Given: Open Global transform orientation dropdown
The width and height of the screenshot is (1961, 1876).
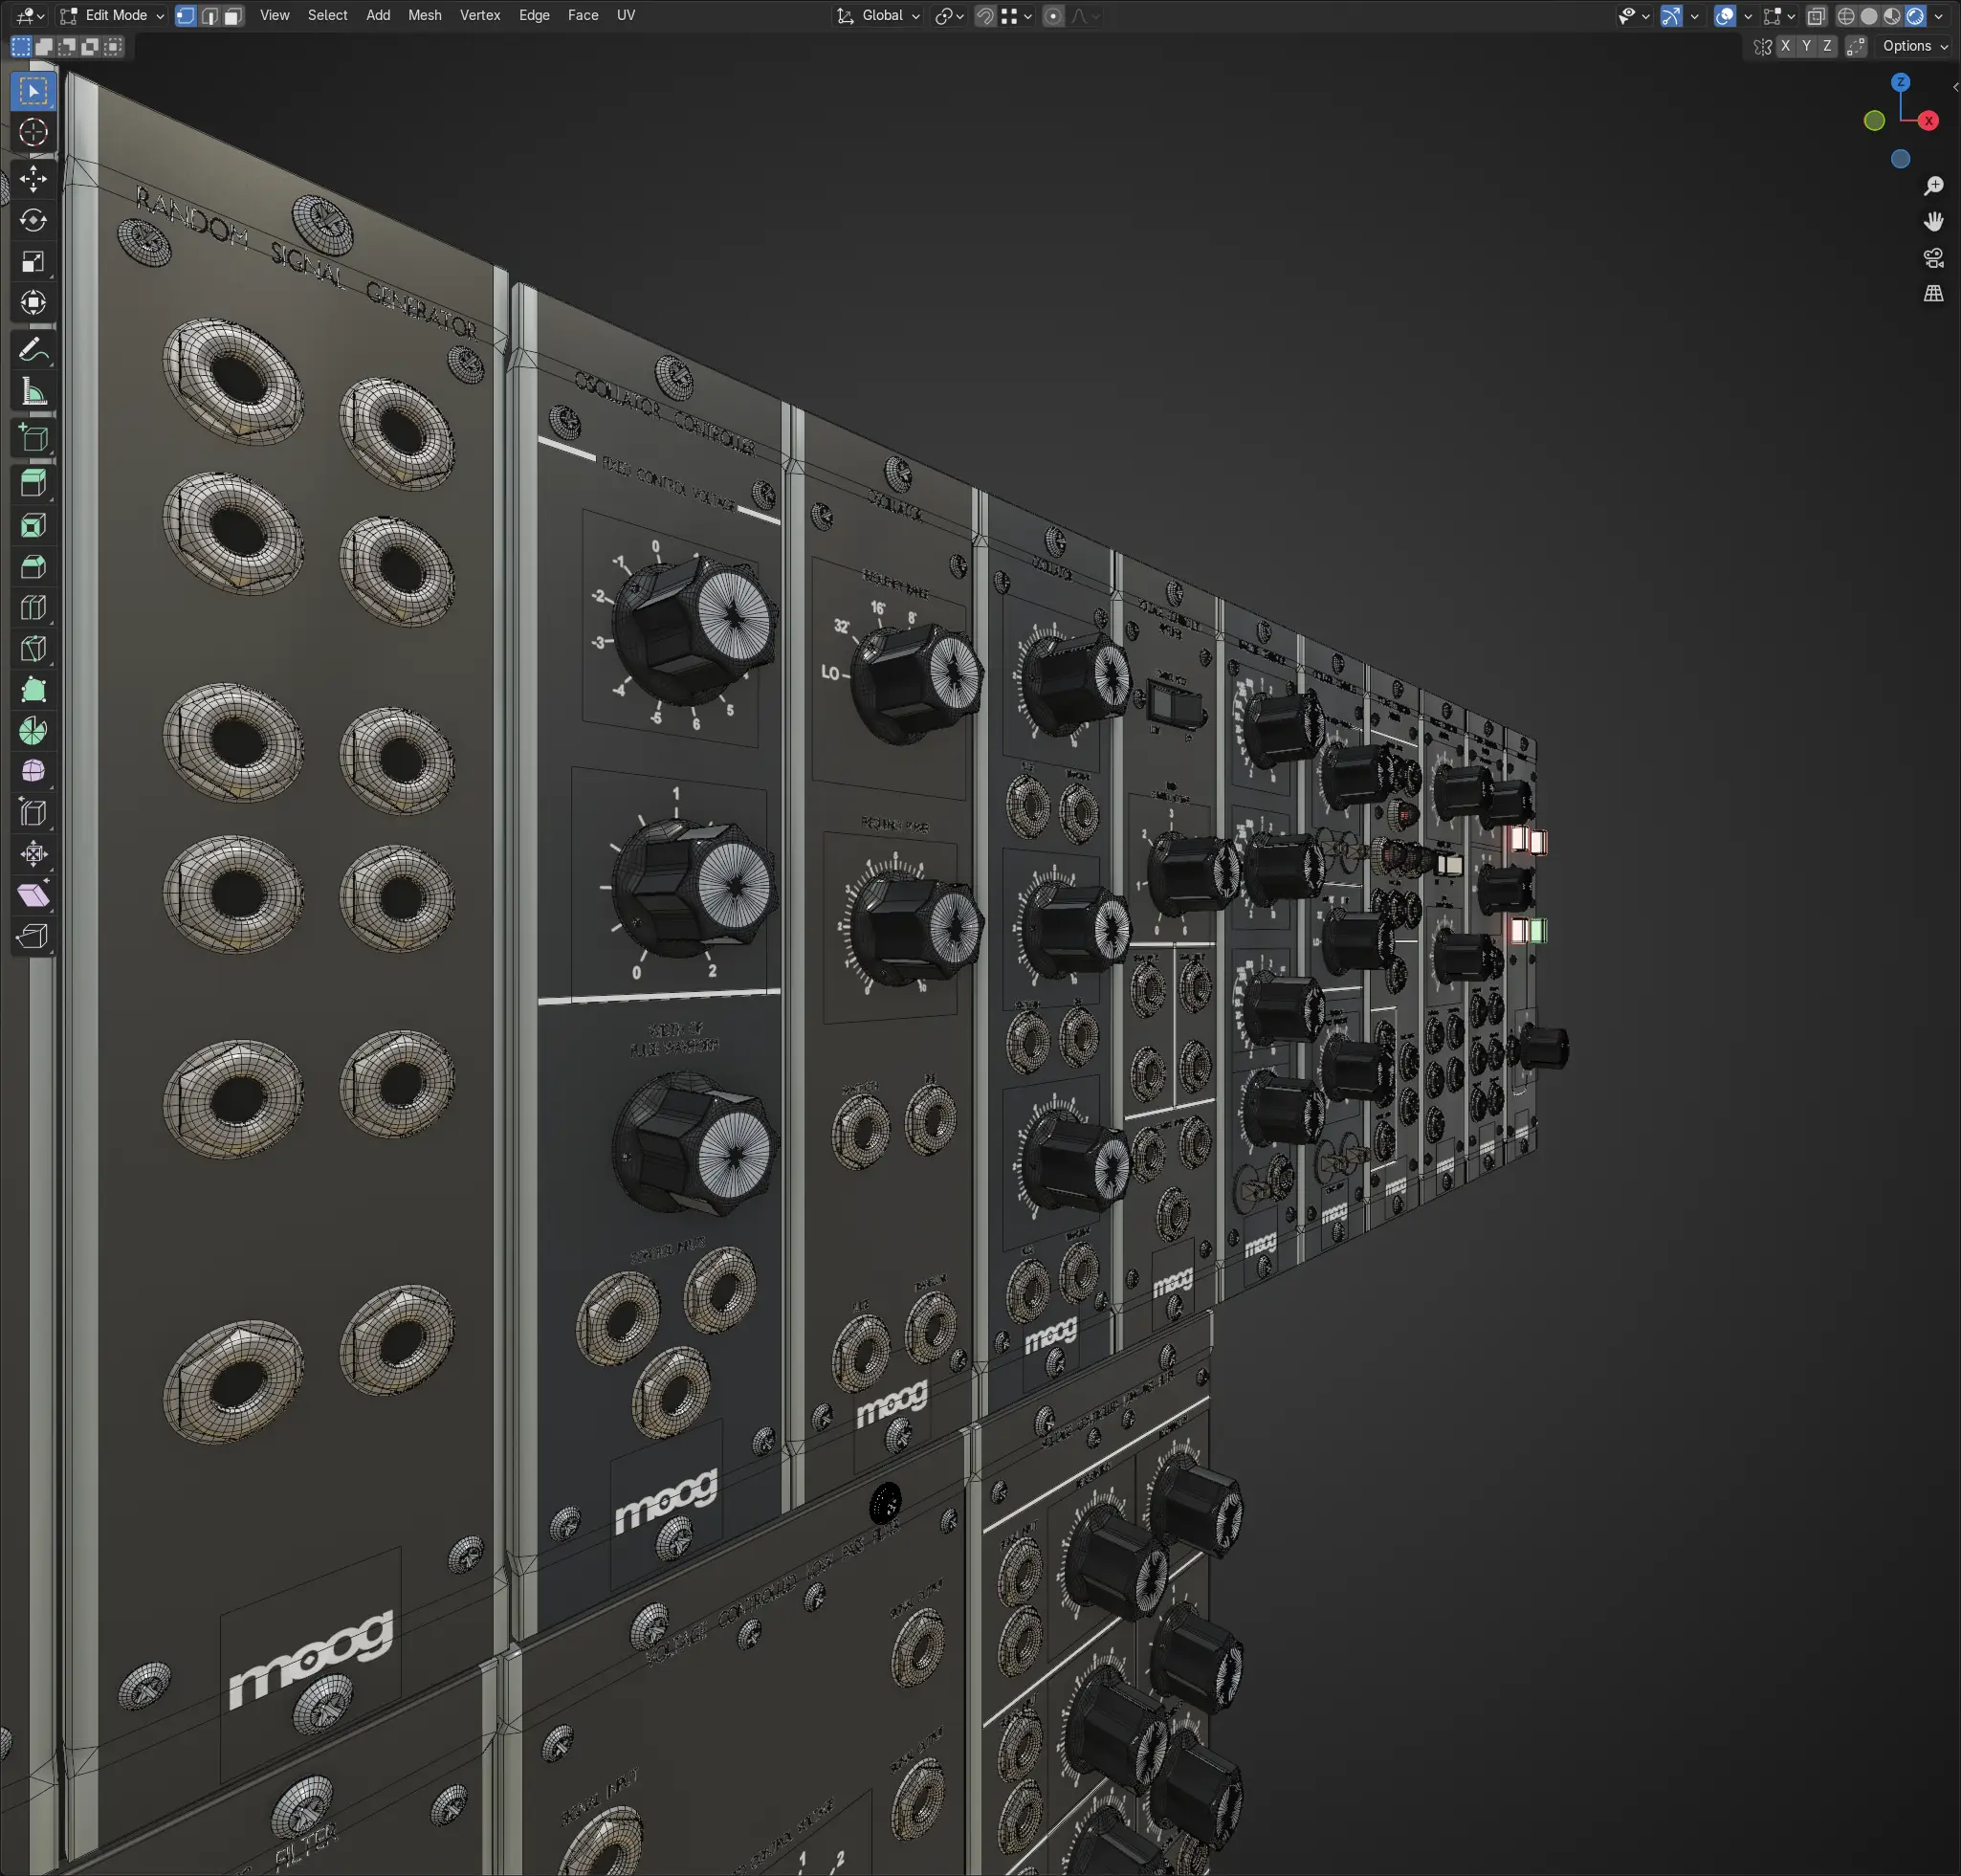Looking at the screenshot, I should click(x=879, y=16).
